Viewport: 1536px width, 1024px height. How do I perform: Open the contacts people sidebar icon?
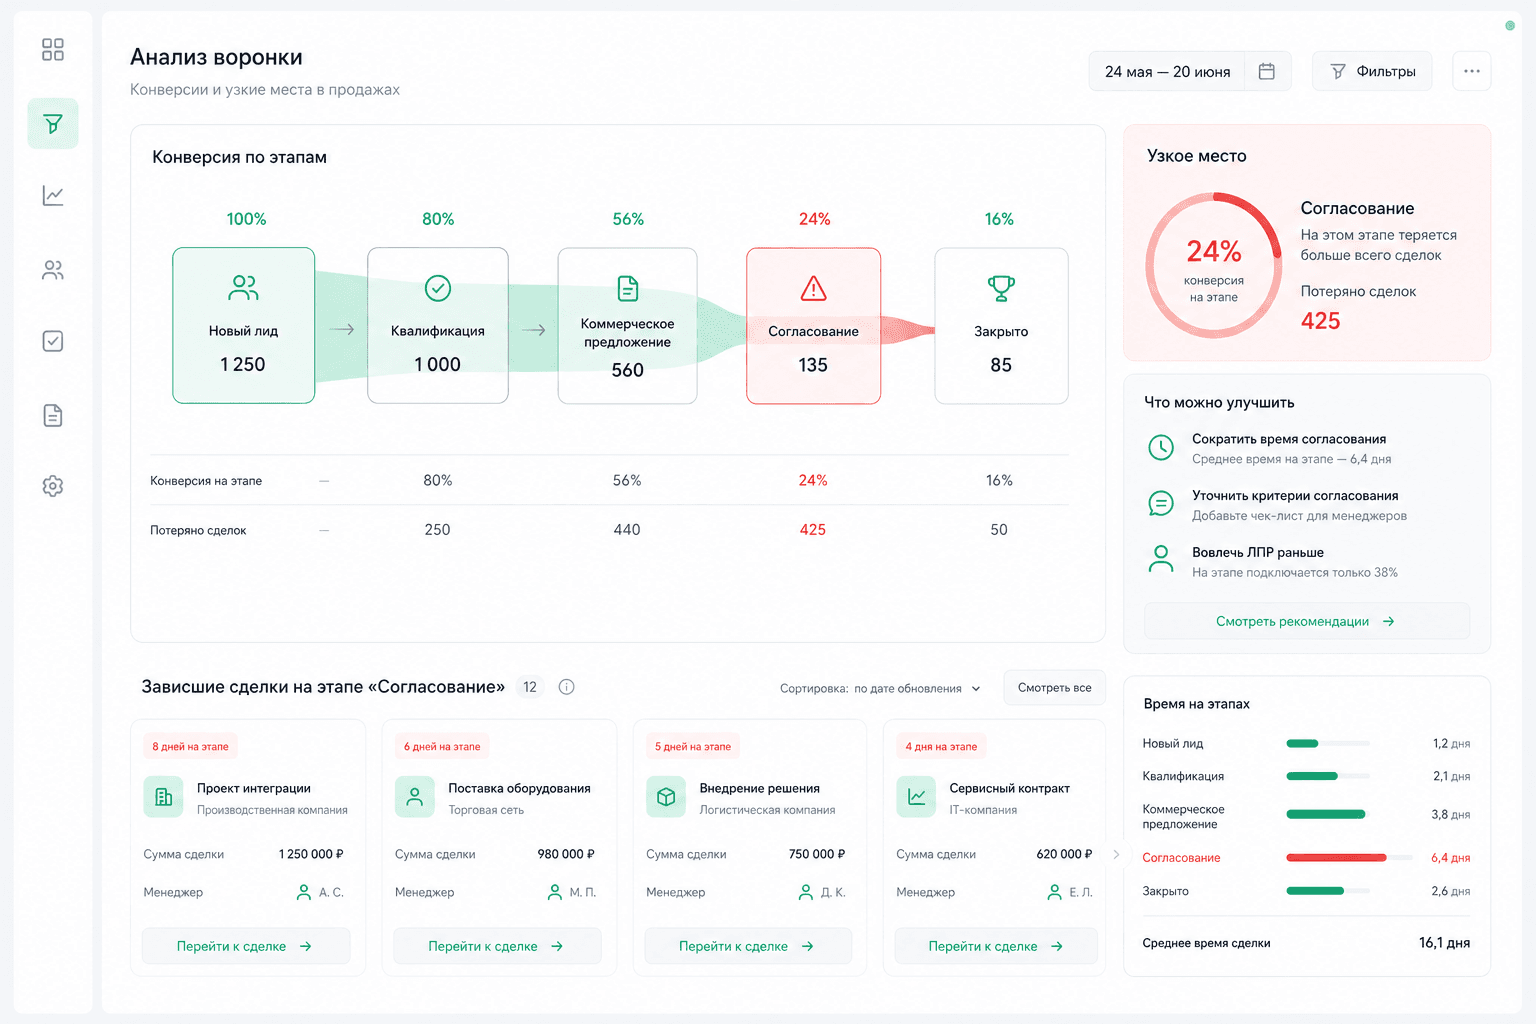coord(53,270)
